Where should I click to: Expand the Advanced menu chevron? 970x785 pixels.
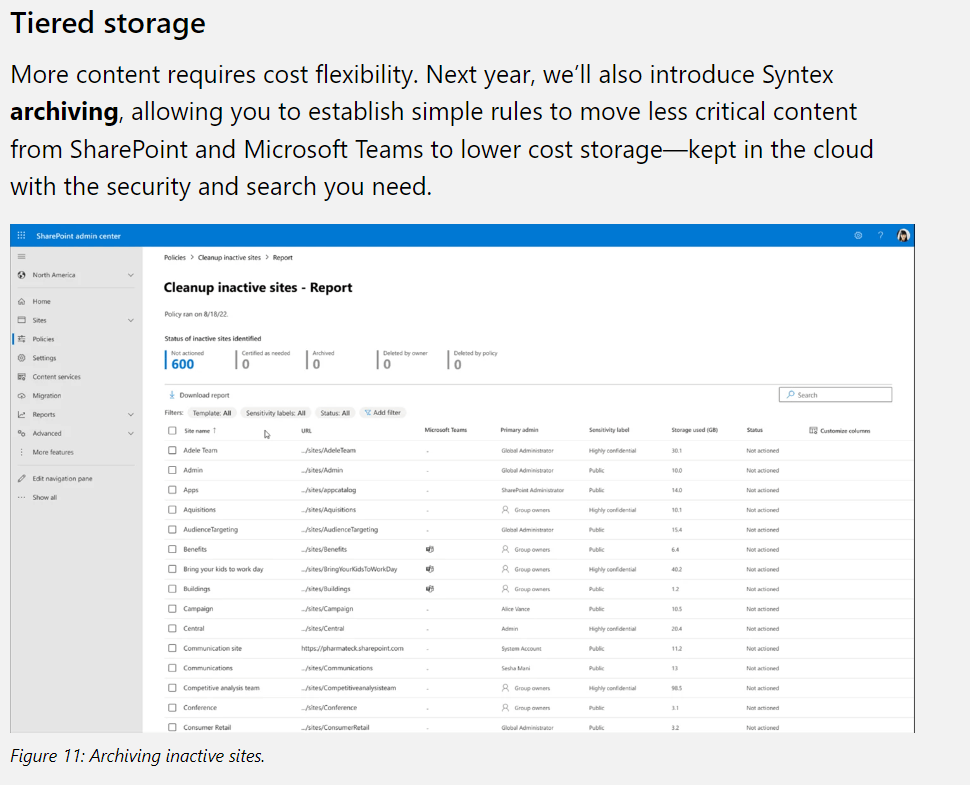131,433
